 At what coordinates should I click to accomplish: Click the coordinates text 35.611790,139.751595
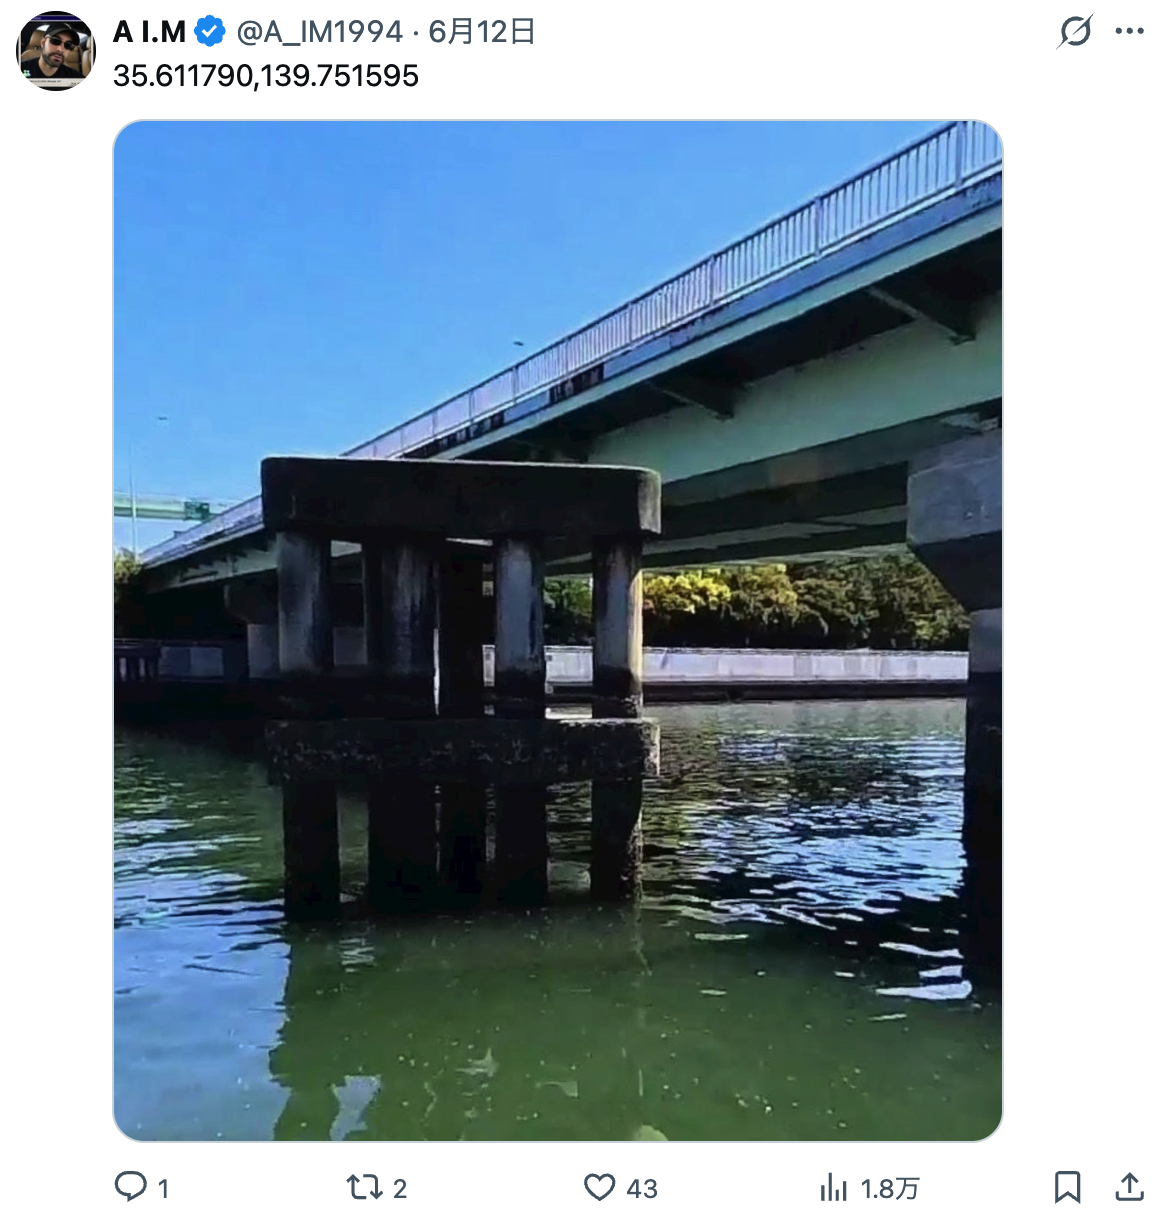[266, 76]
